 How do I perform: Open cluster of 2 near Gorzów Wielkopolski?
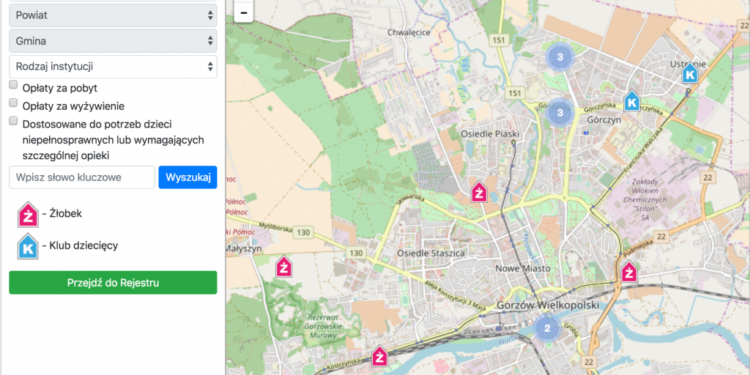(x=548, y=328)
